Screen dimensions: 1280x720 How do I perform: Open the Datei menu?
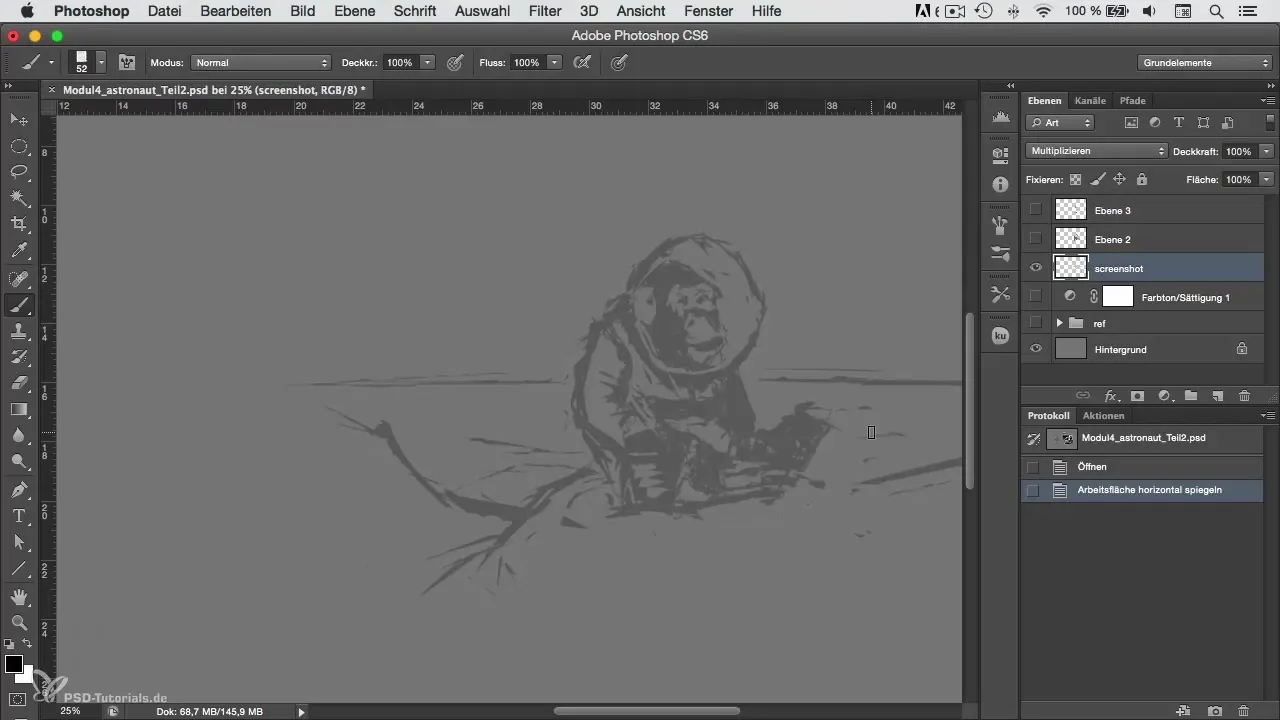pyautogui.click(x=166, y=11)
